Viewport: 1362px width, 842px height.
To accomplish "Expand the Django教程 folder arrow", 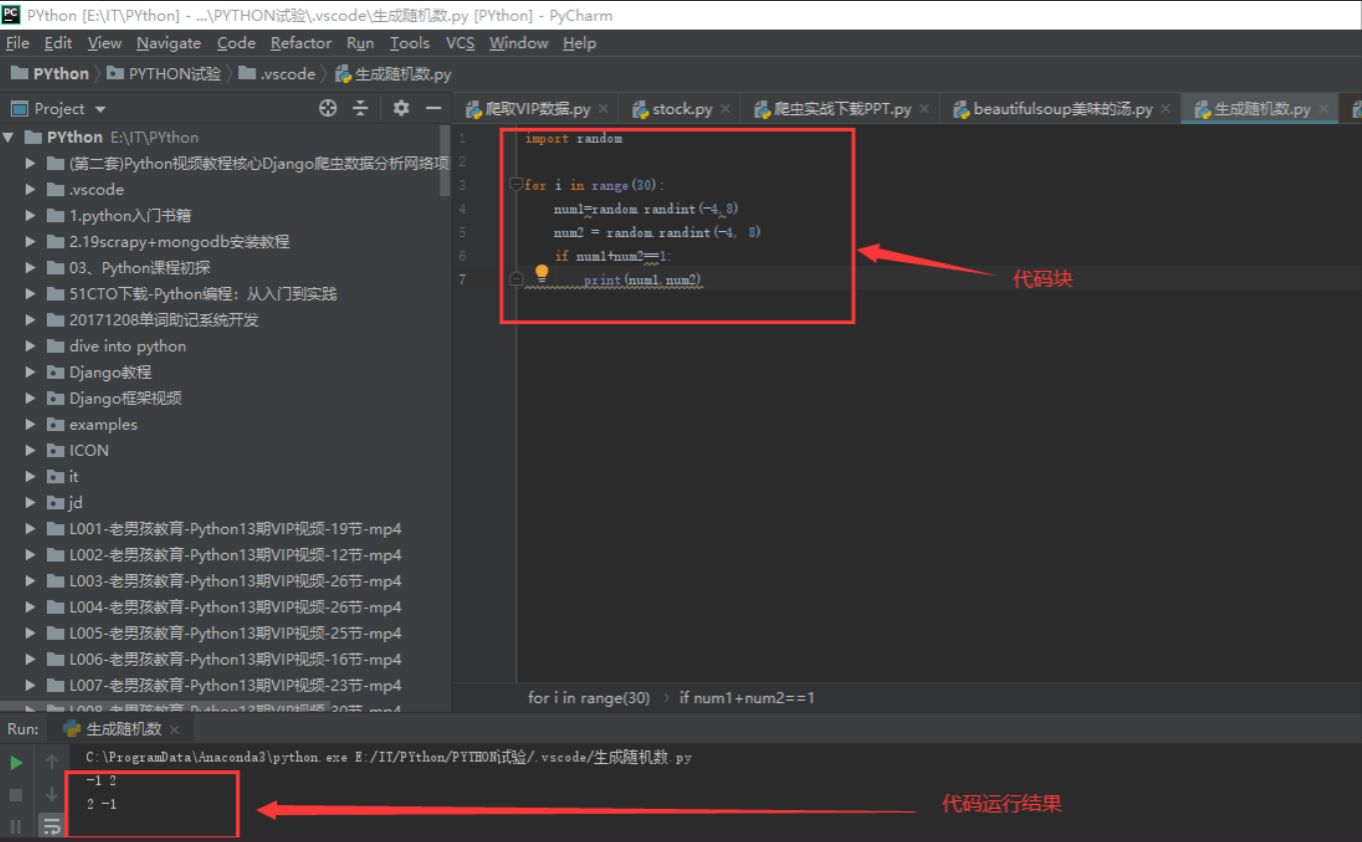I will click(x=31, y=372).
